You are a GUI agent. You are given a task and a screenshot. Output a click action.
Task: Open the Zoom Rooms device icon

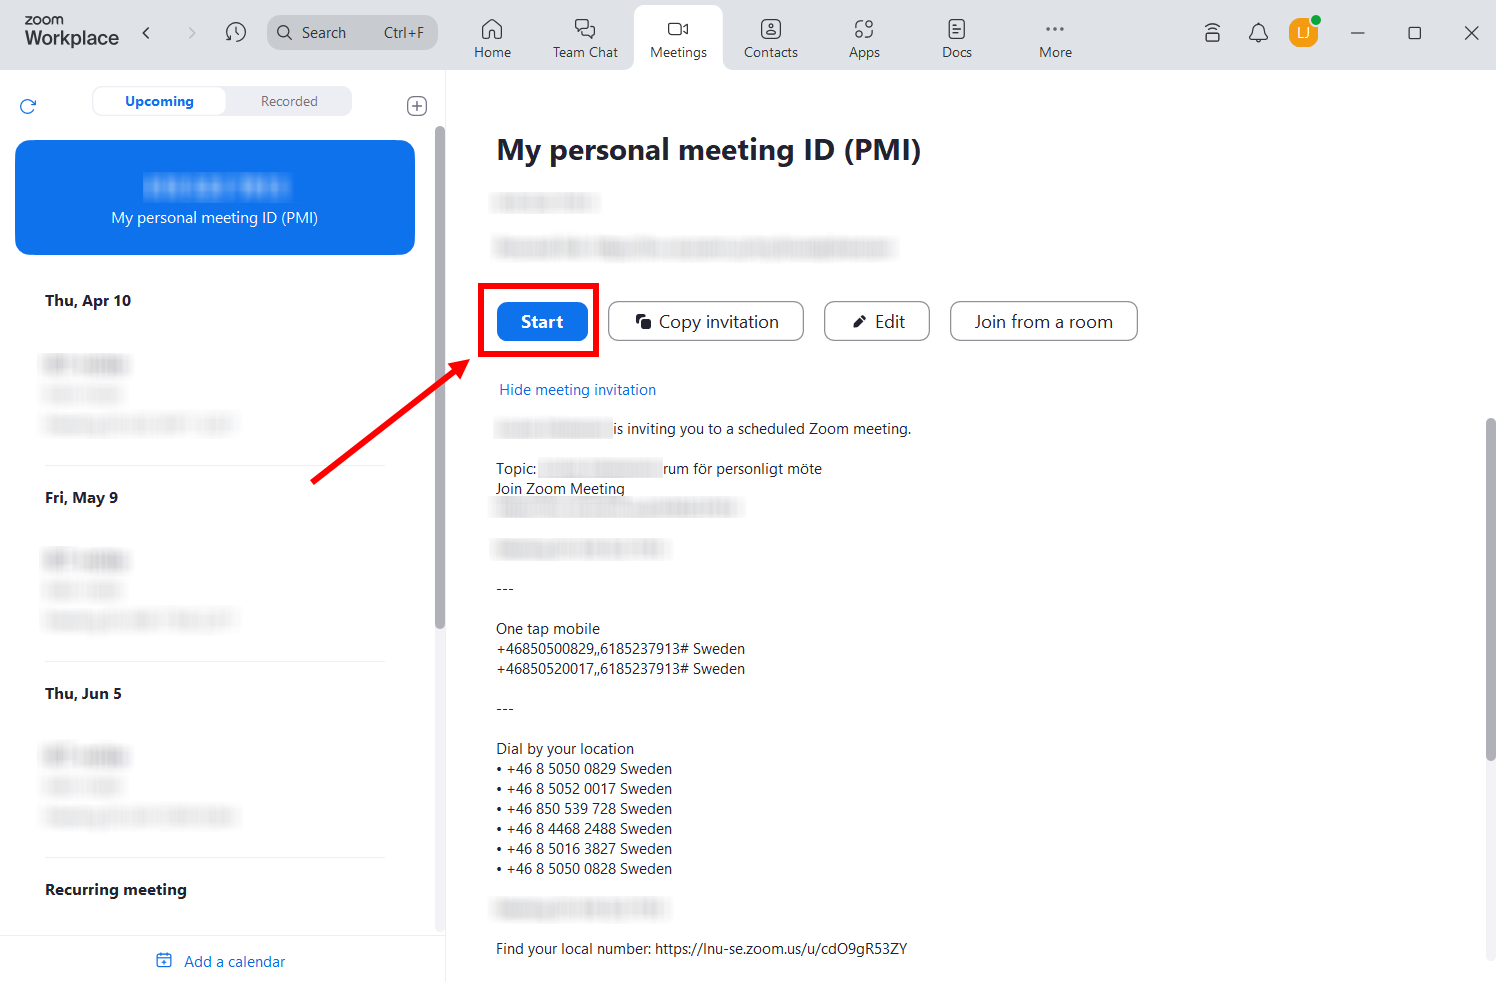tap(1212, 33)
